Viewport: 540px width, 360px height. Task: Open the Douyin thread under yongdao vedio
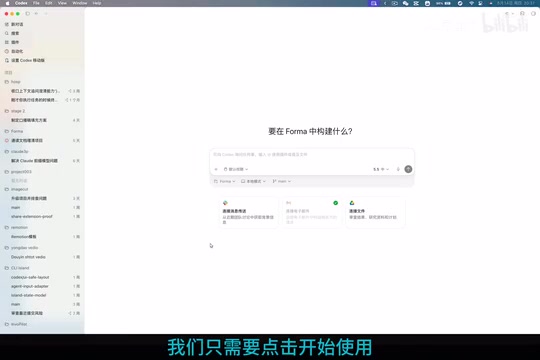coord(43,257)
